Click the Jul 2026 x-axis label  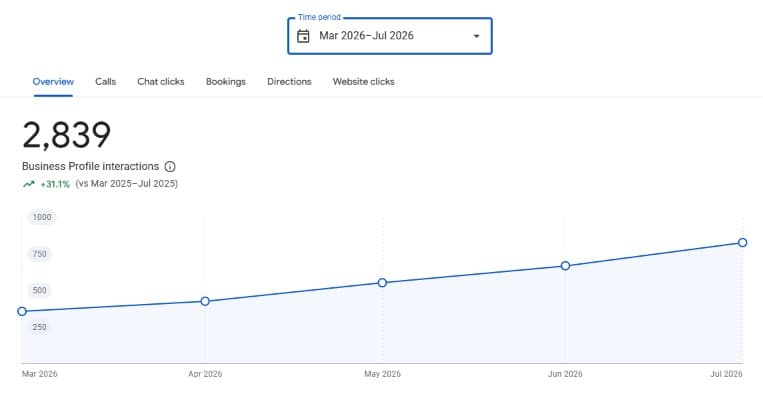coord(727,374)
